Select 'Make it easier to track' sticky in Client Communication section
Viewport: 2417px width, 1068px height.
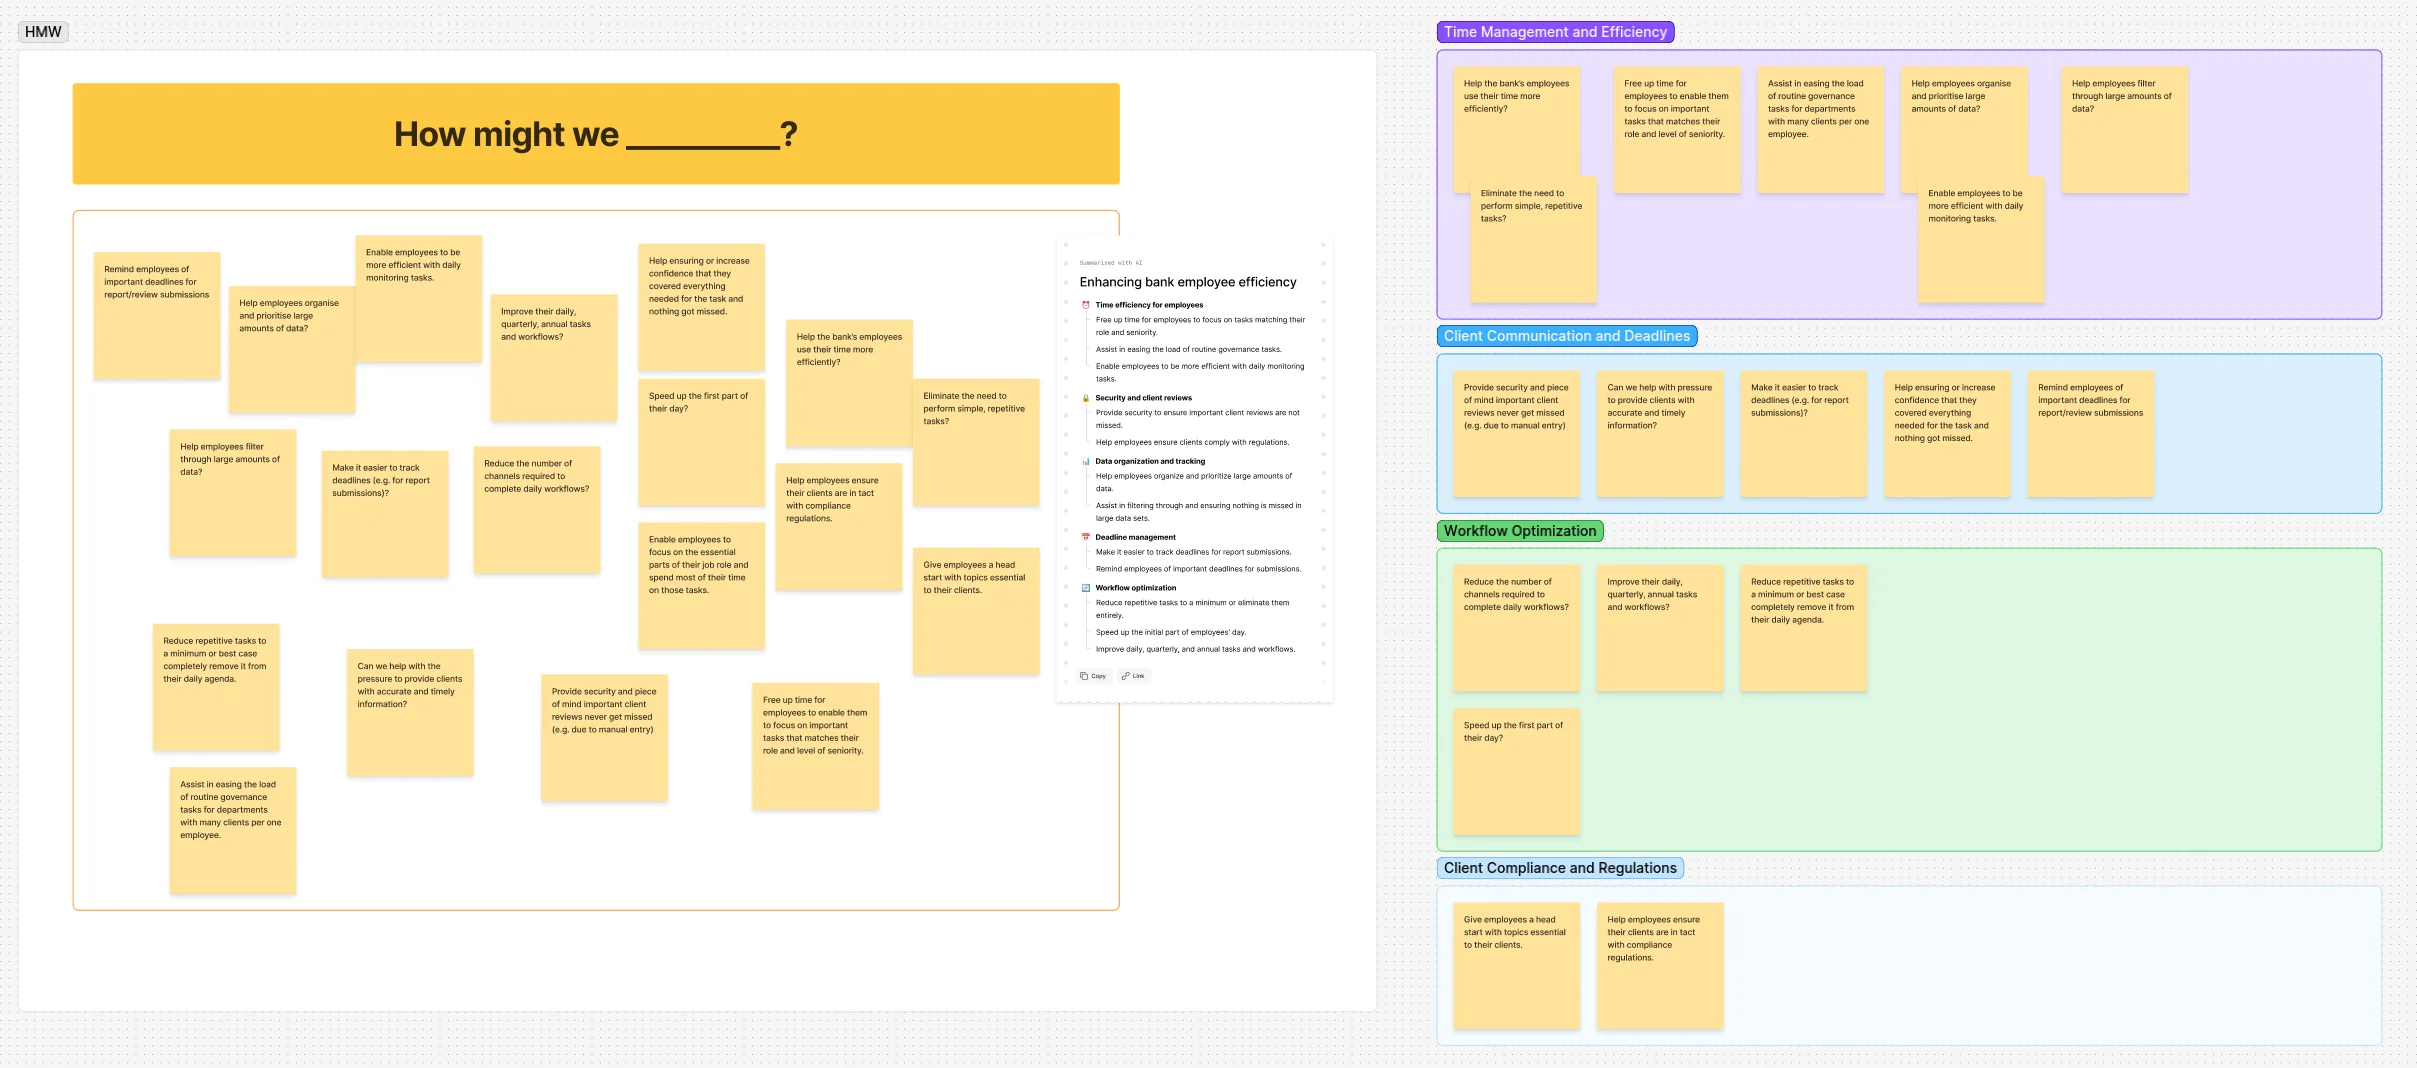(1803, 434)
